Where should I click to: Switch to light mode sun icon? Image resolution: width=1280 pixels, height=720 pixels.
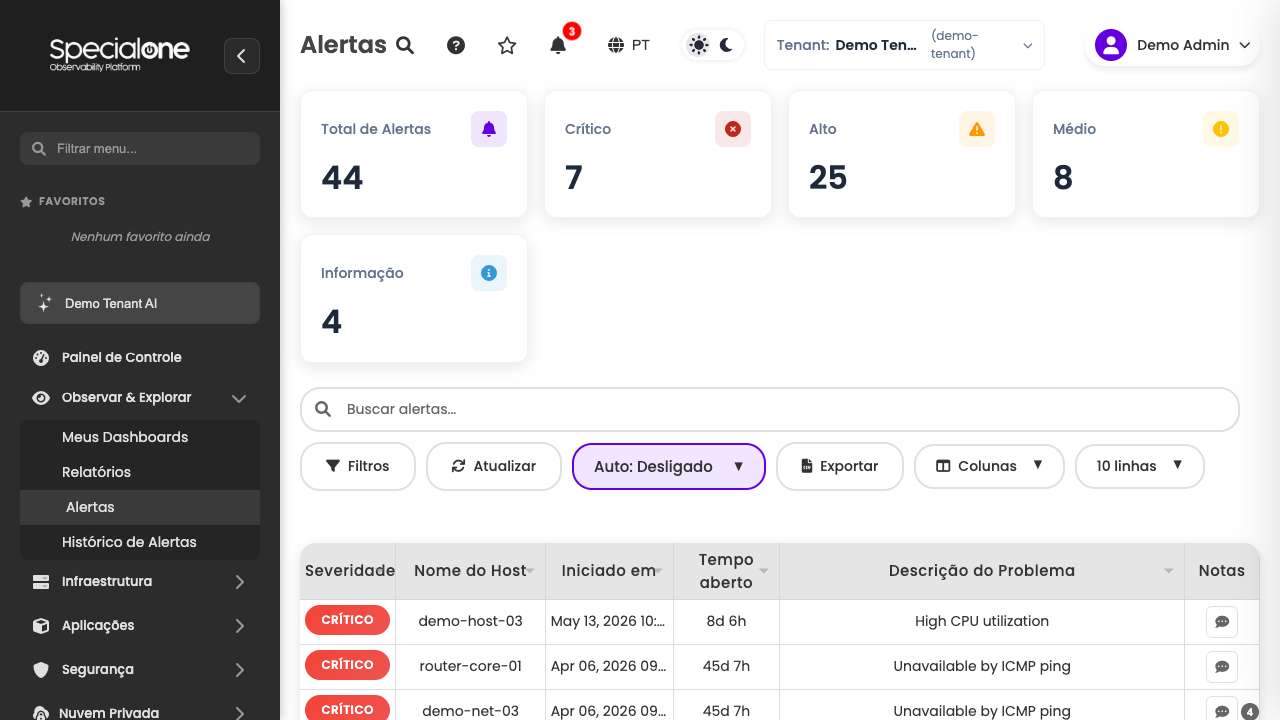(698, 45)
